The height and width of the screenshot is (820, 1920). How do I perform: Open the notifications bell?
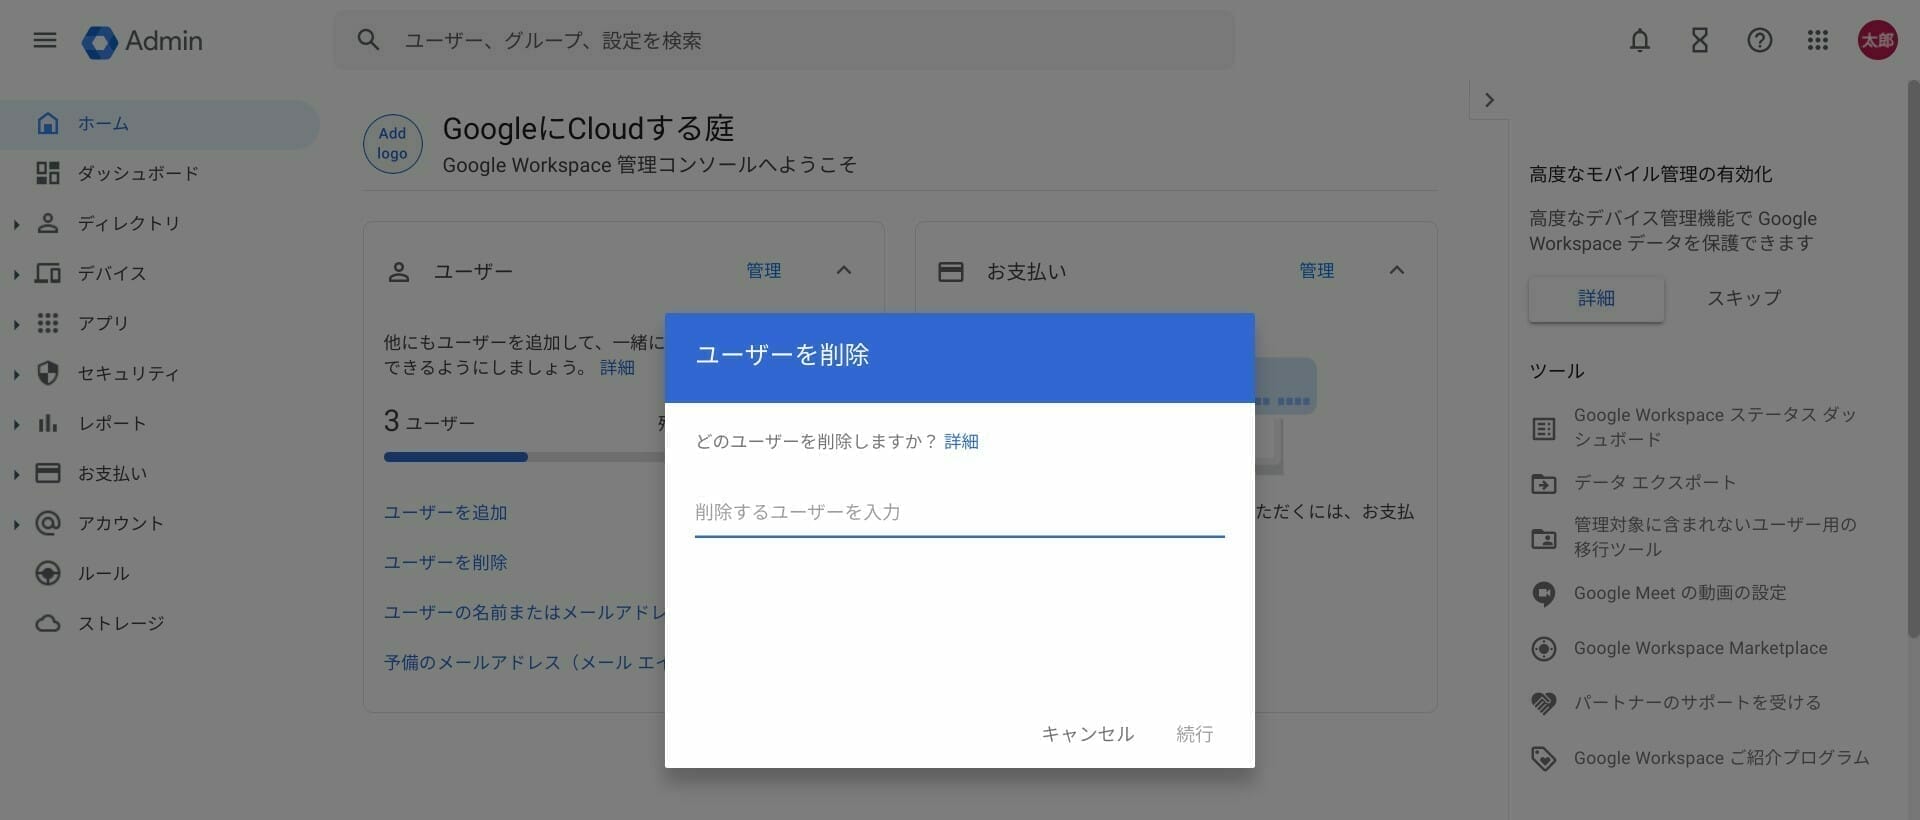[1640, 40]
